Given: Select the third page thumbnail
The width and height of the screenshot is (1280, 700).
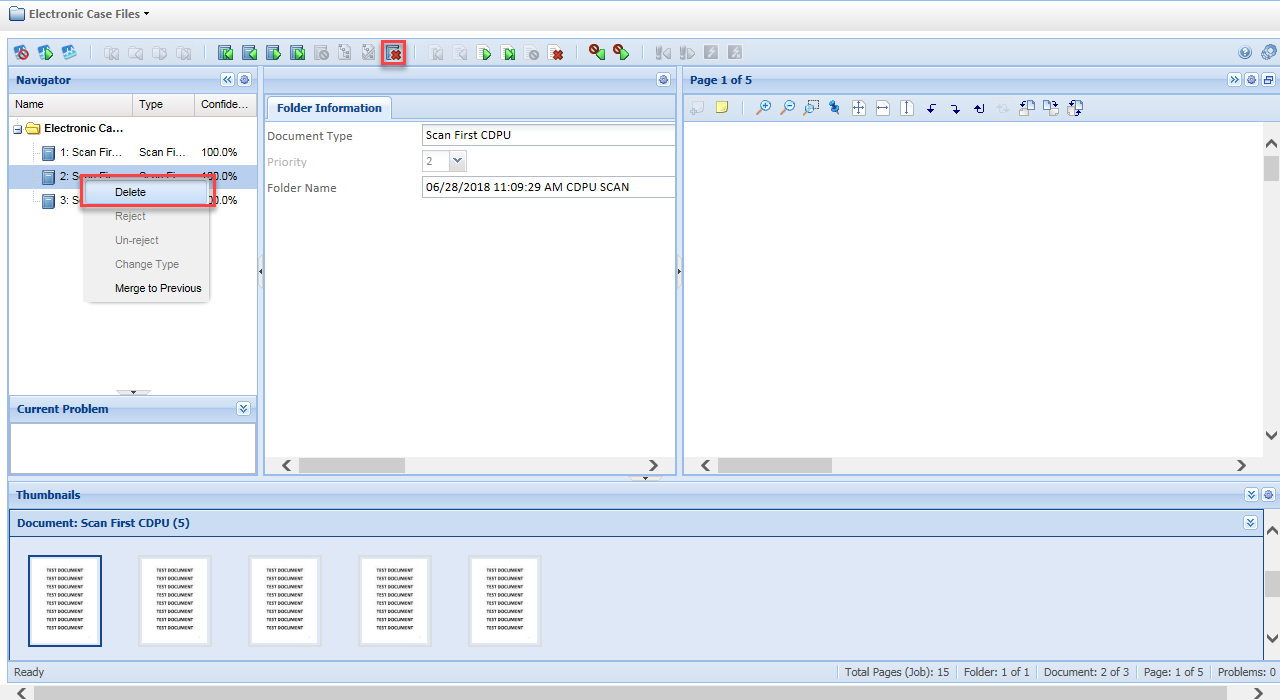Looking at the screenshot, I should pos(284,600).
